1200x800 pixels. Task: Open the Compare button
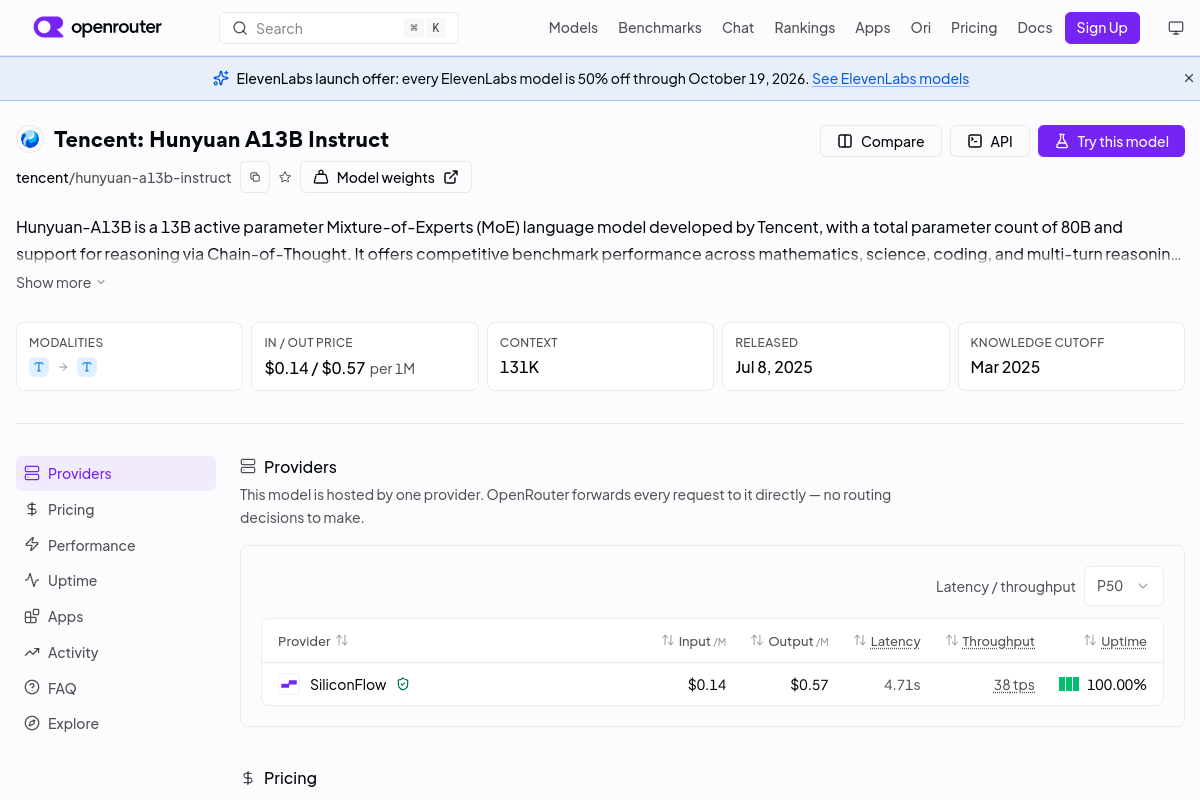pos(880,141)
